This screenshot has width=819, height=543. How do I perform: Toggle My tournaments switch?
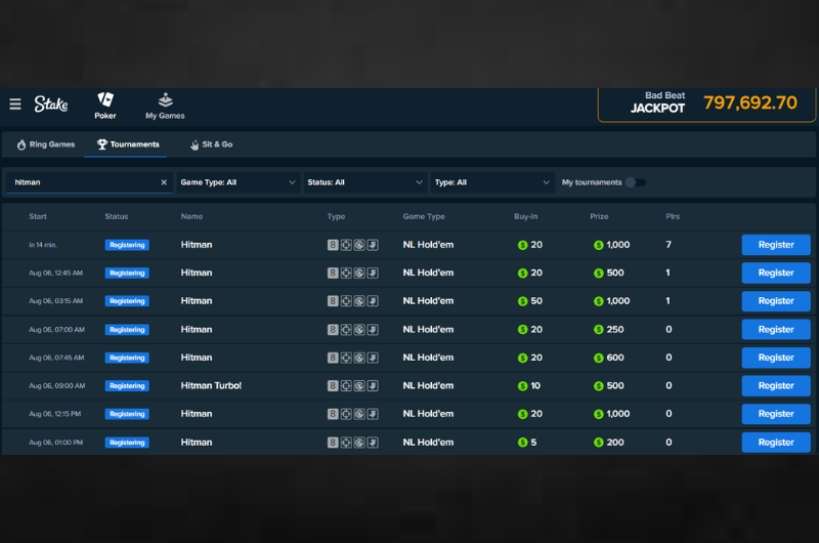tap(635, 182)
